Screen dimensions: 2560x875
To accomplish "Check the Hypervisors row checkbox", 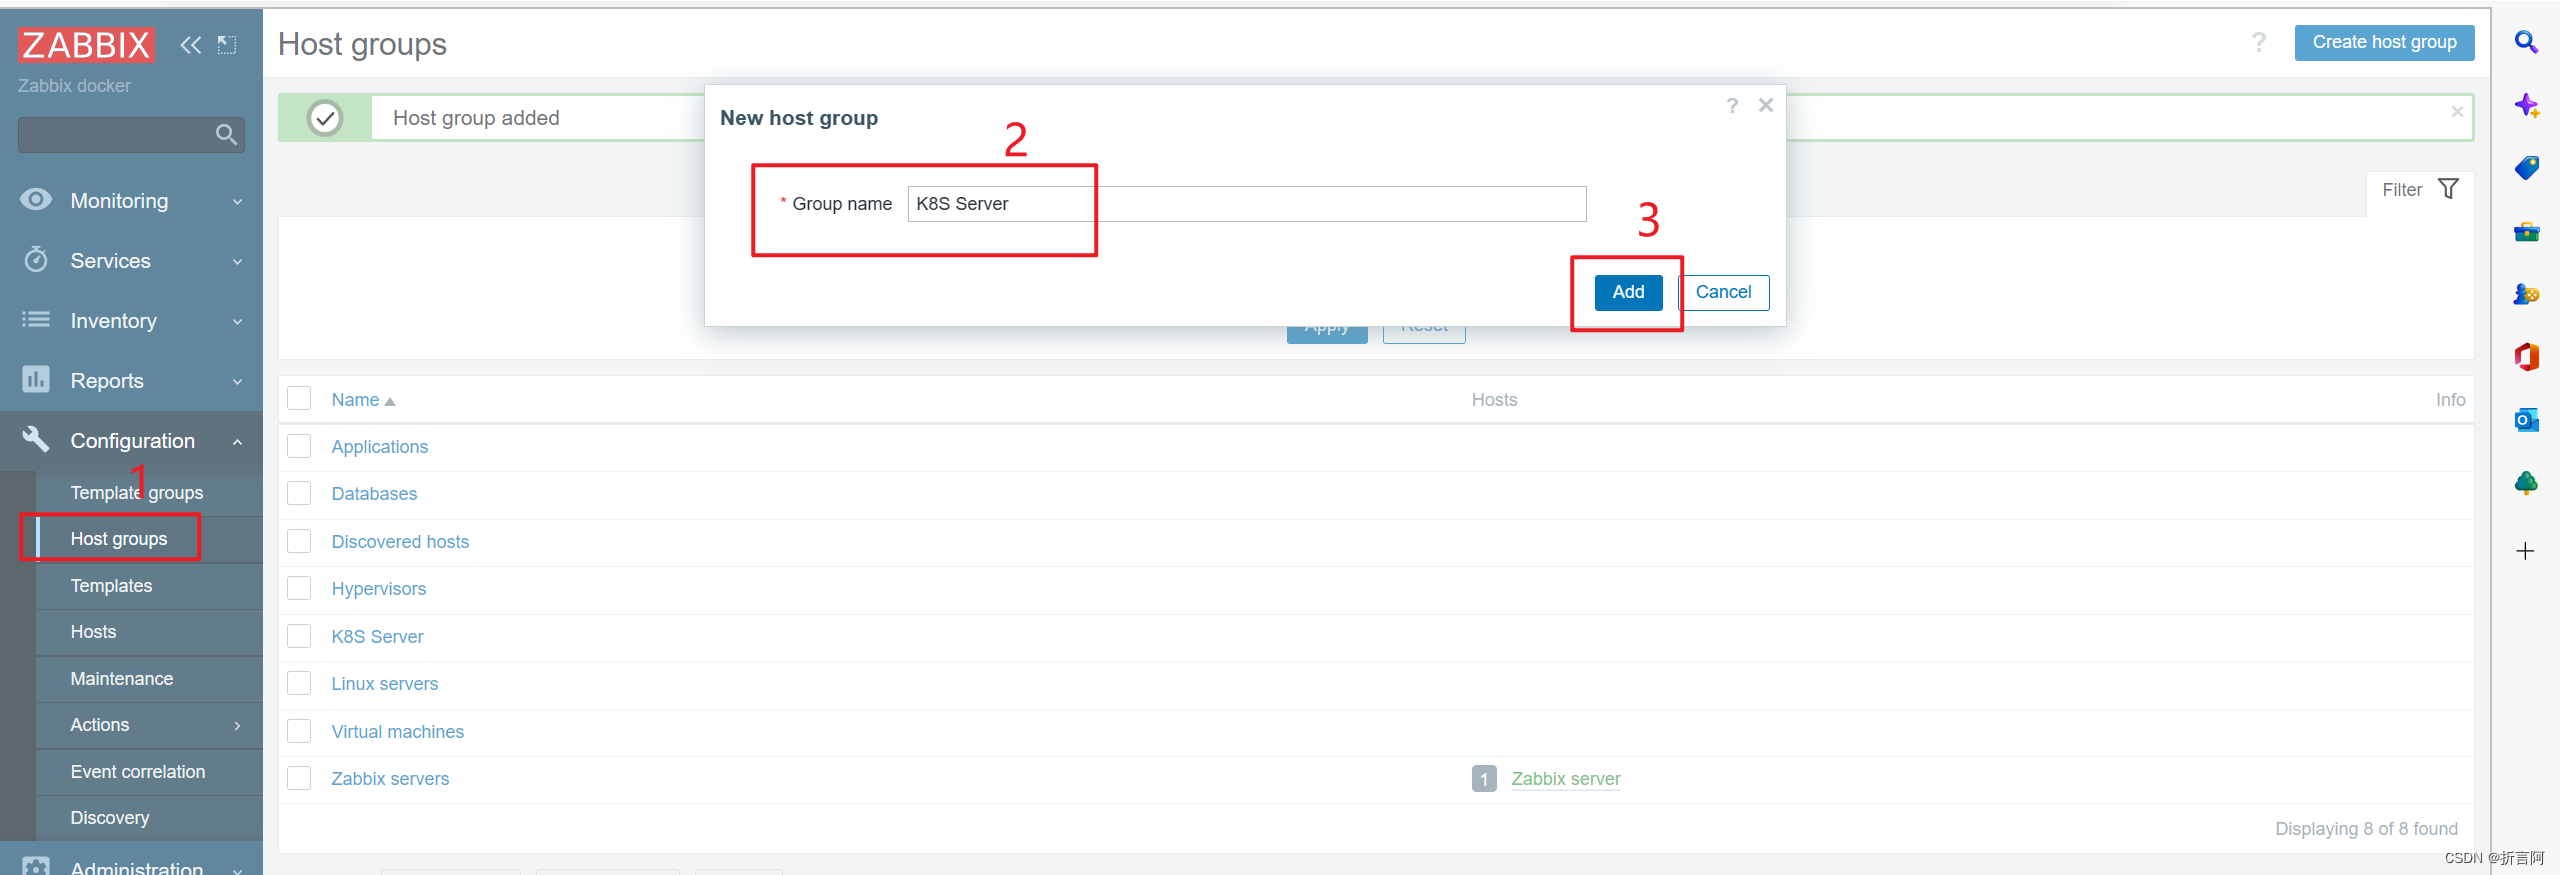I will pyautogui.click(x=299, y=588).
